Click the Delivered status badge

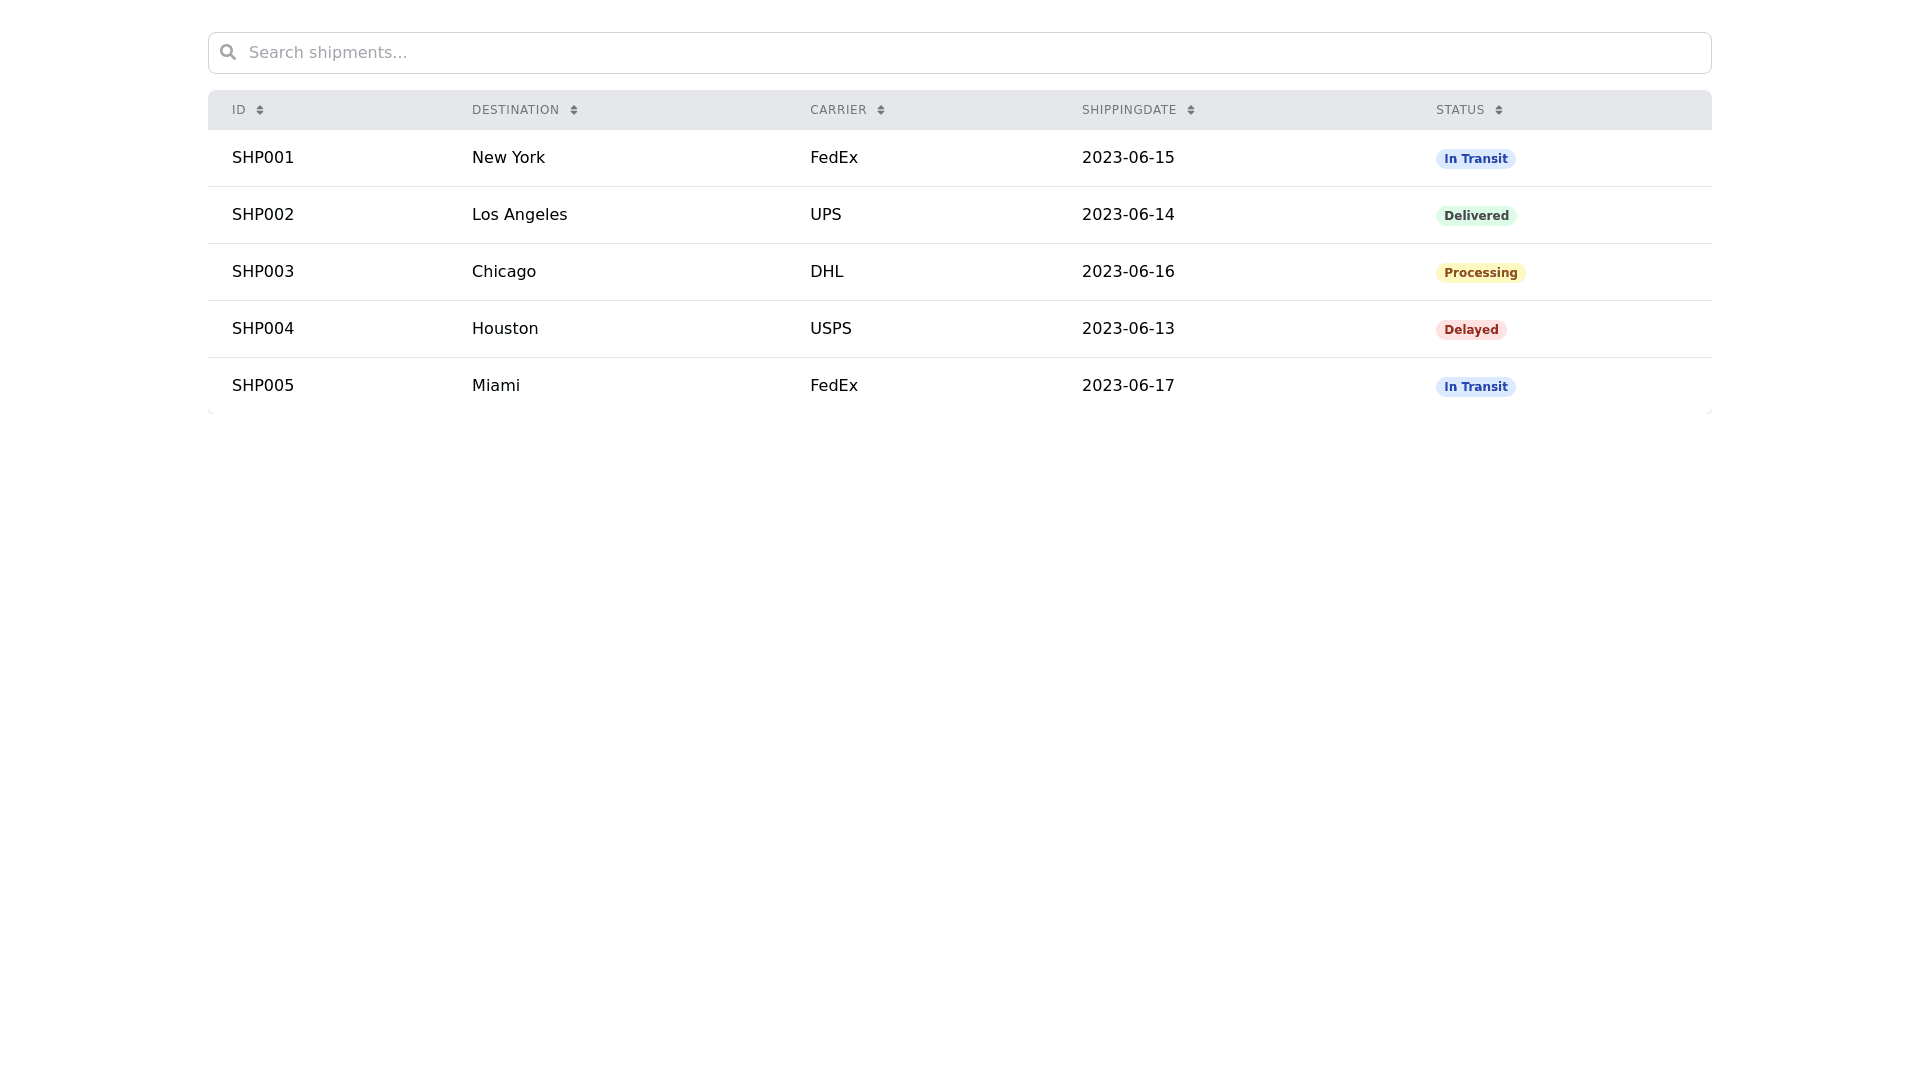[x=1476, y=216]
